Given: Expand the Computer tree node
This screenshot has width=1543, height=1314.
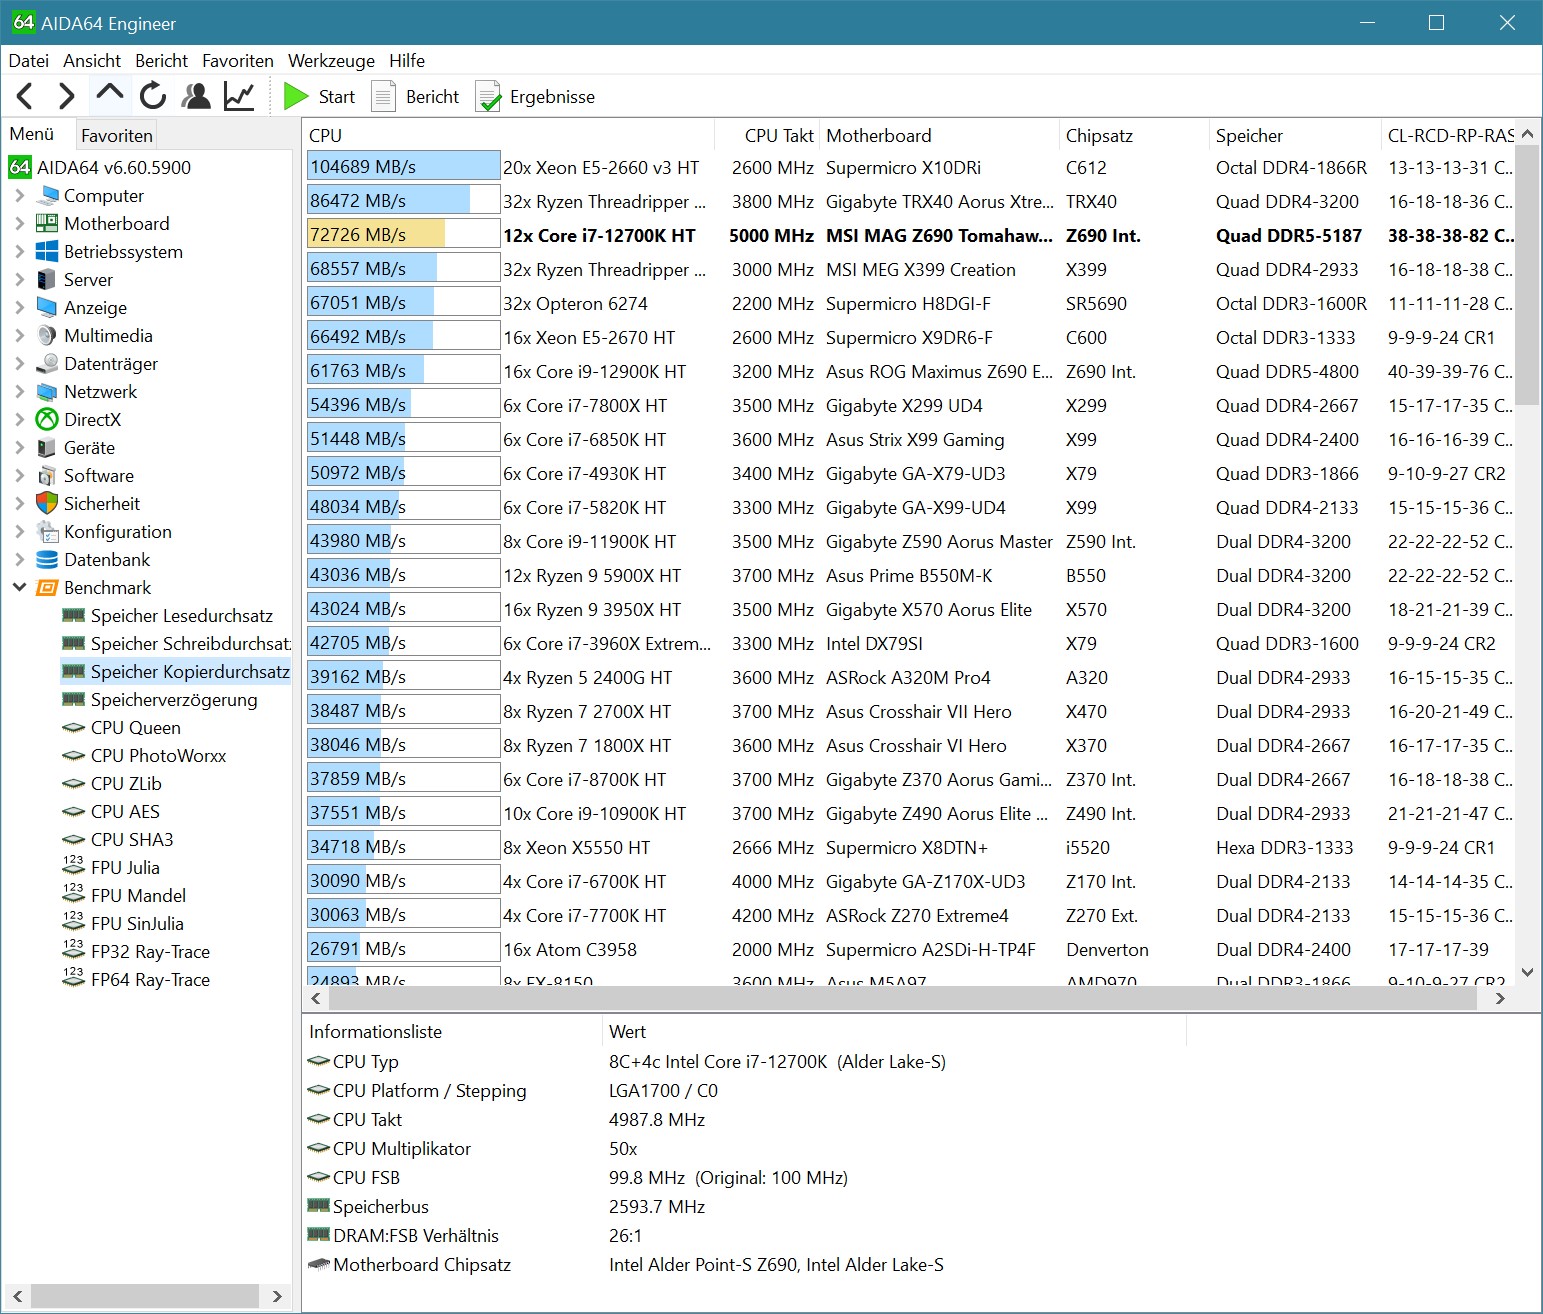Looking at the screenshot, I should (20, 196).
